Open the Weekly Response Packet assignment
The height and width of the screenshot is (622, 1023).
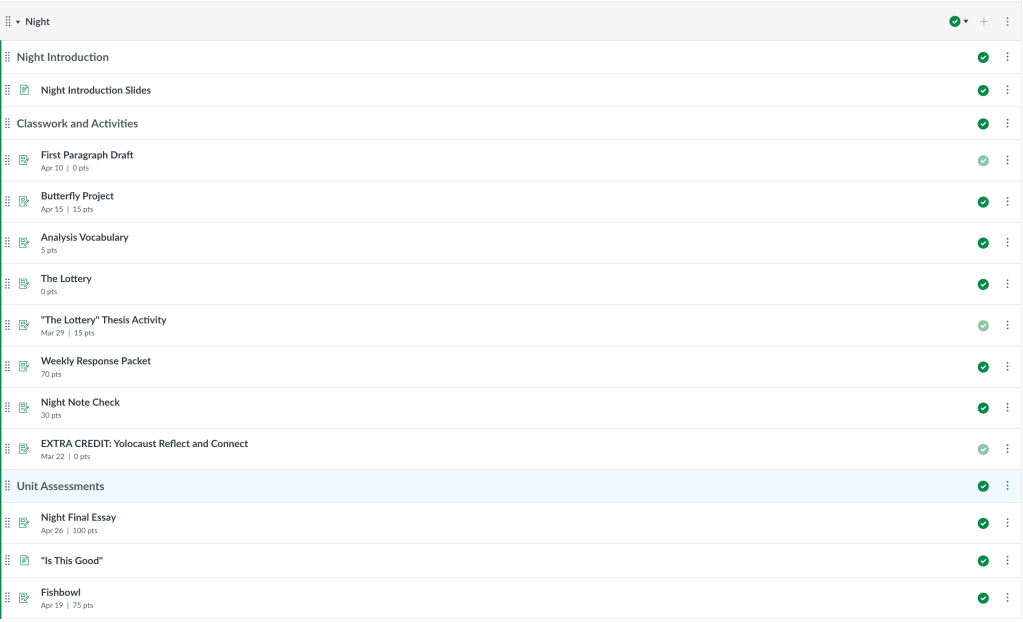pos(96,361)
